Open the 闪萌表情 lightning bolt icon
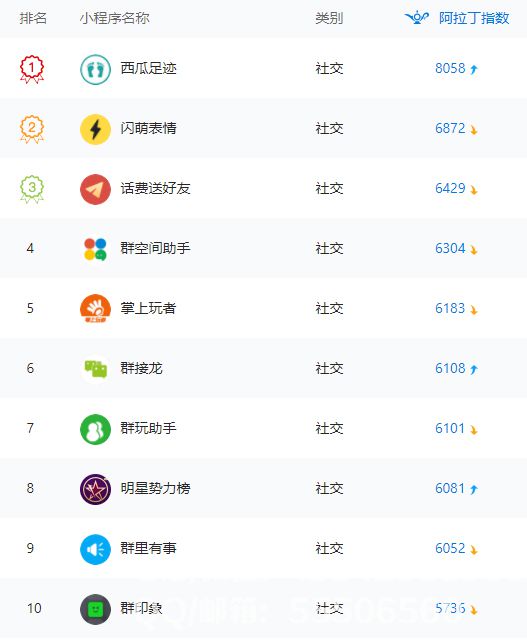The height and width of the screenshot is (640, 527). coord(95,129)
